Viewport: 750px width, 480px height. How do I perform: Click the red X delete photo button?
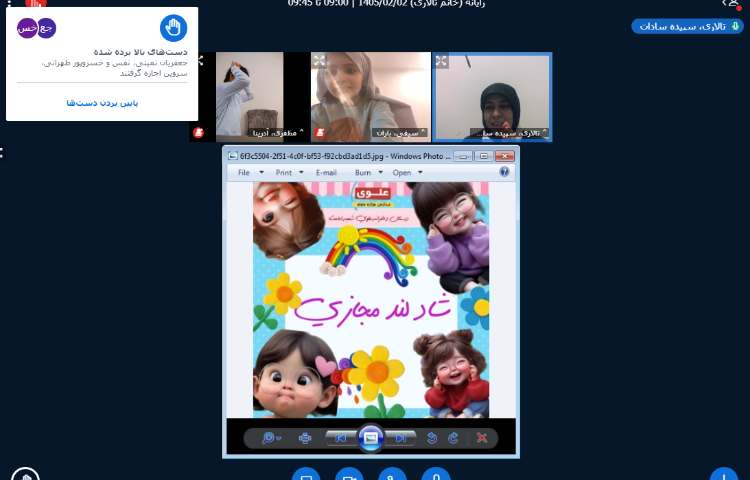click(x=482, y=438)
